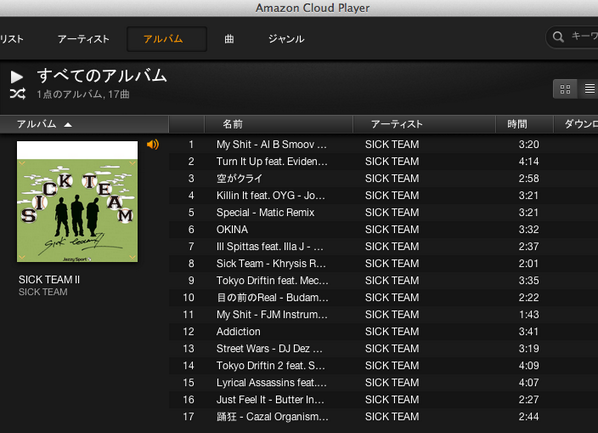Click the orange speaker now-playing icon

click(x=153, y=144)
